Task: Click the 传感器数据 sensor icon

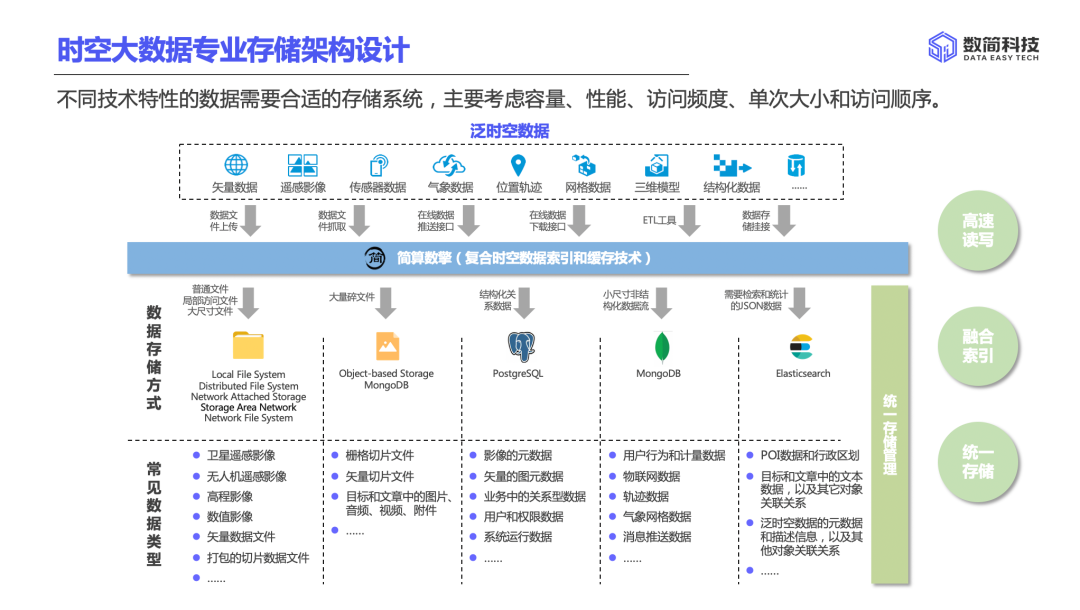Action: pos(378,165)
